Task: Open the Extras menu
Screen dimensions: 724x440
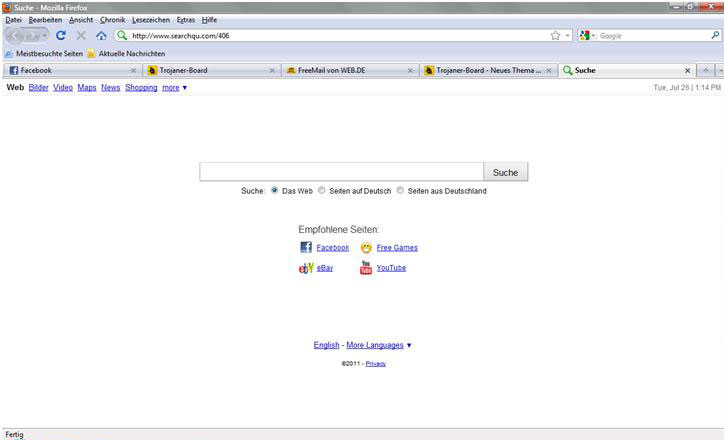Action: click(186, 20)
